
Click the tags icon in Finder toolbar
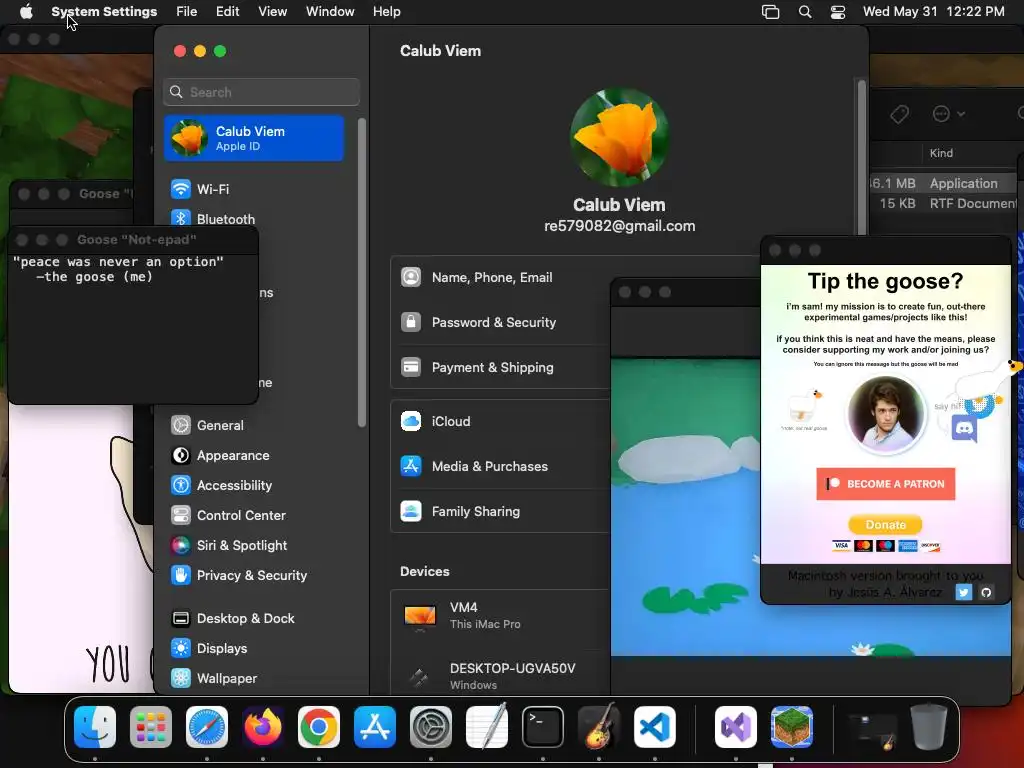pyautogui.click(x=899, y=114)
